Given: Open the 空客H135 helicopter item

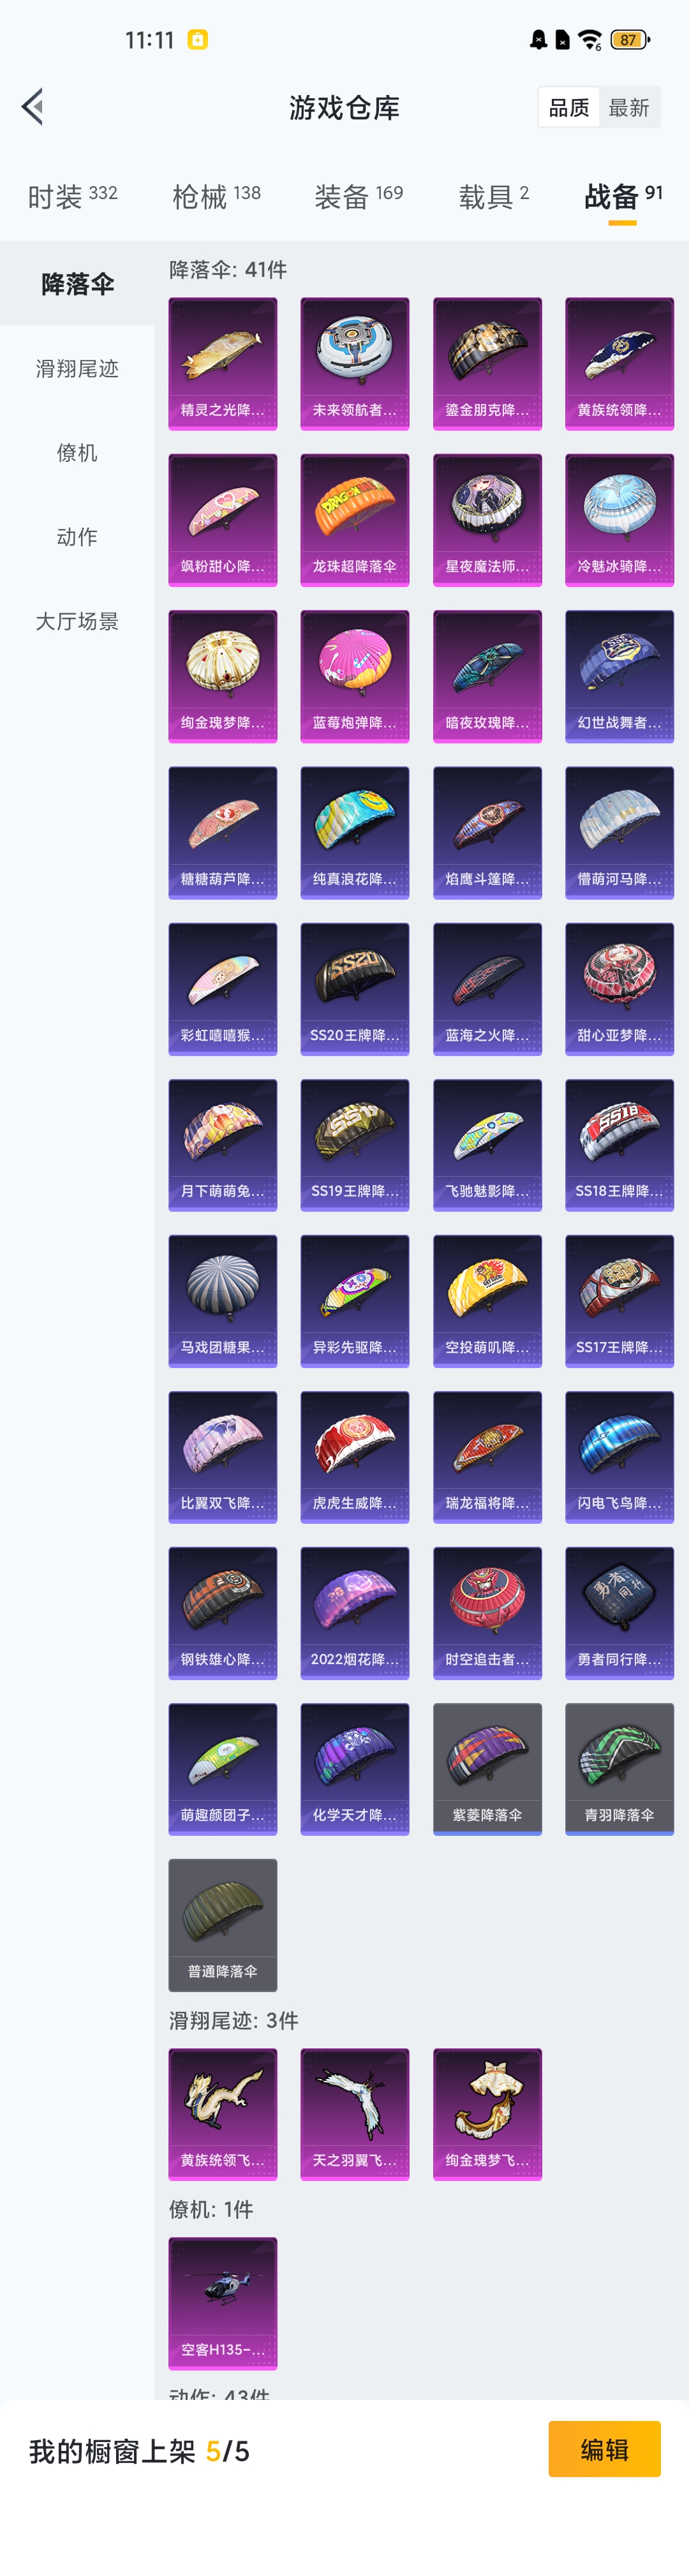Looking at the screenshot, I should coord(223,2303).
